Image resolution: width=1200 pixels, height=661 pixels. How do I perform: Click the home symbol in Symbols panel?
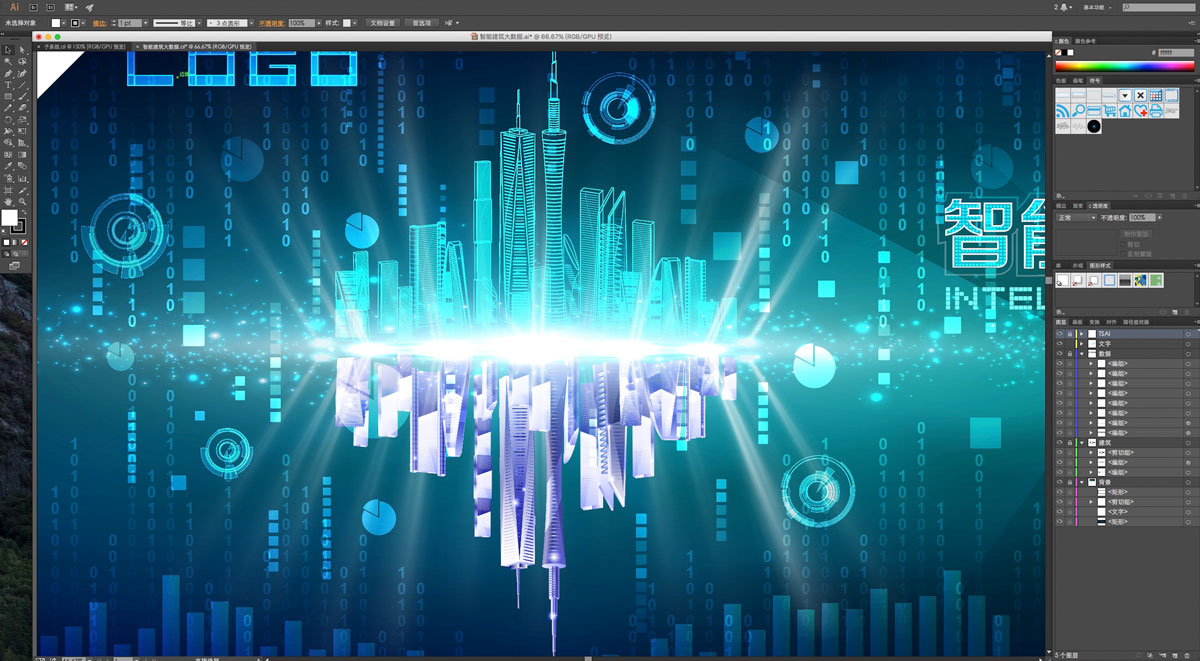(1125, 111)
